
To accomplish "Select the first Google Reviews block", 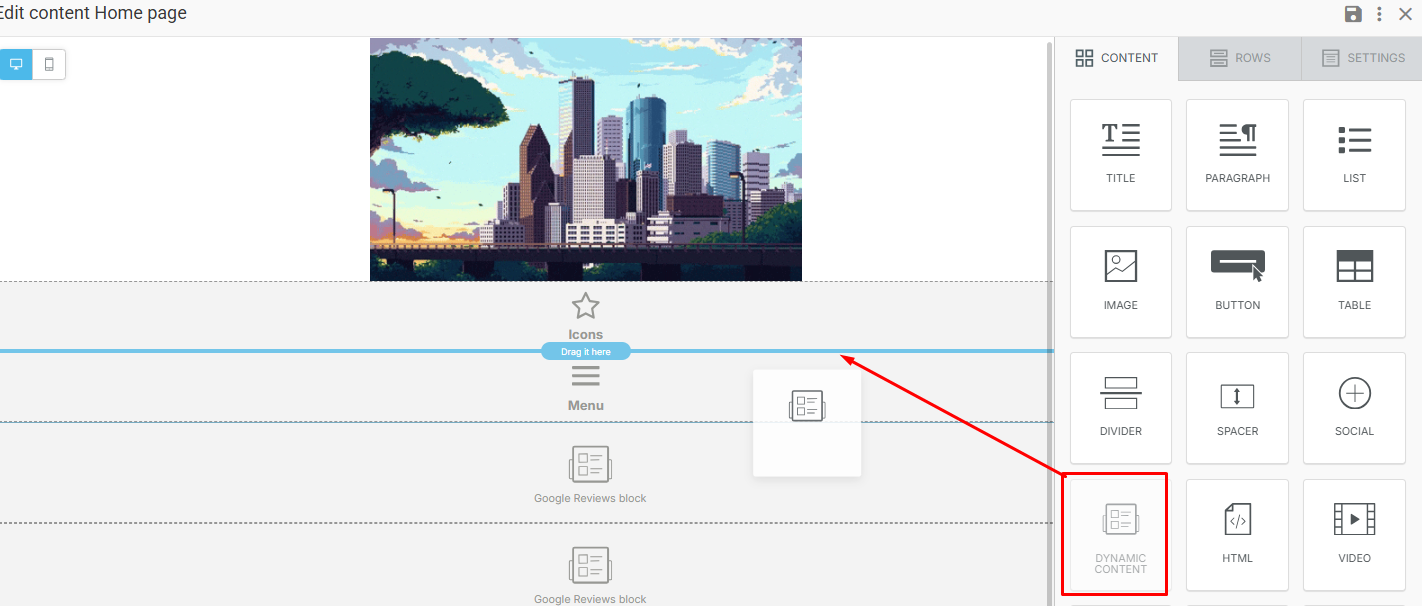I will click(590, 473).
